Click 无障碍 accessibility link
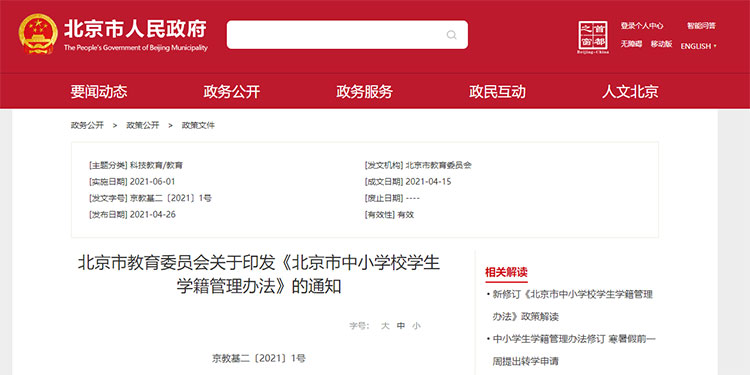Viewport: 750px width, 375px height. (x=631, y=44)
